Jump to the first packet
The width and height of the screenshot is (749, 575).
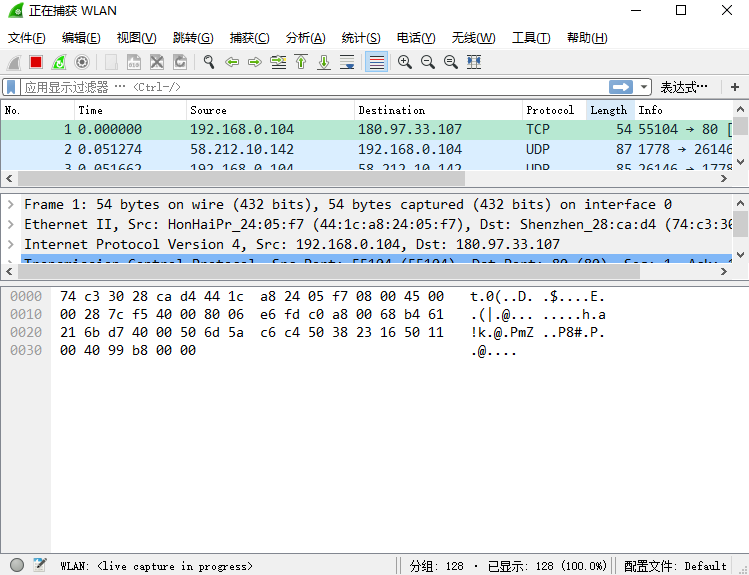(301, 62)
